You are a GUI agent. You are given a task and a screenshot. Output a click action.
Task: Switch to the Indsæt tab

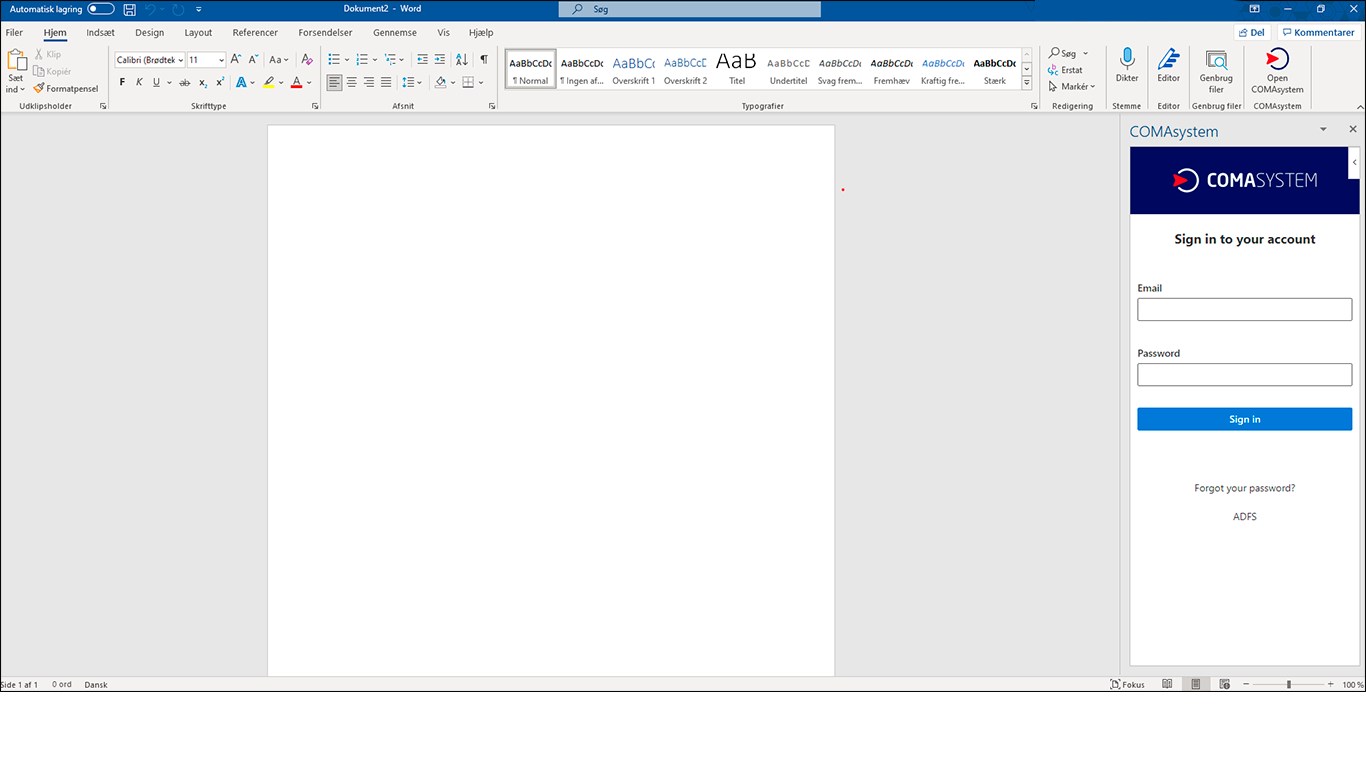(x=100, y=32)
